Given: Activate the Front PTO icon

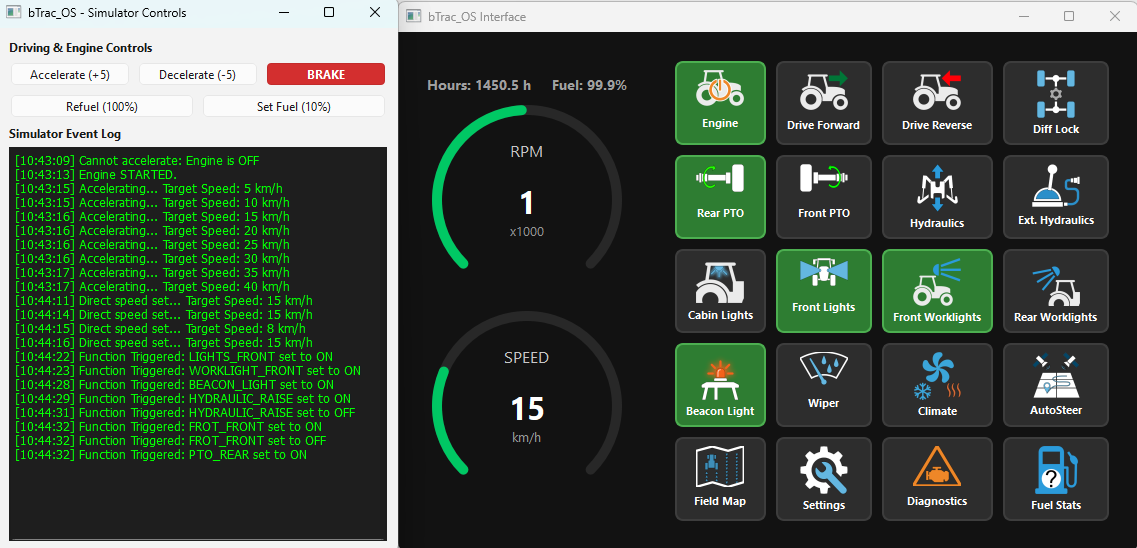Looking at the screenshot, I should (x=823, y=178).
